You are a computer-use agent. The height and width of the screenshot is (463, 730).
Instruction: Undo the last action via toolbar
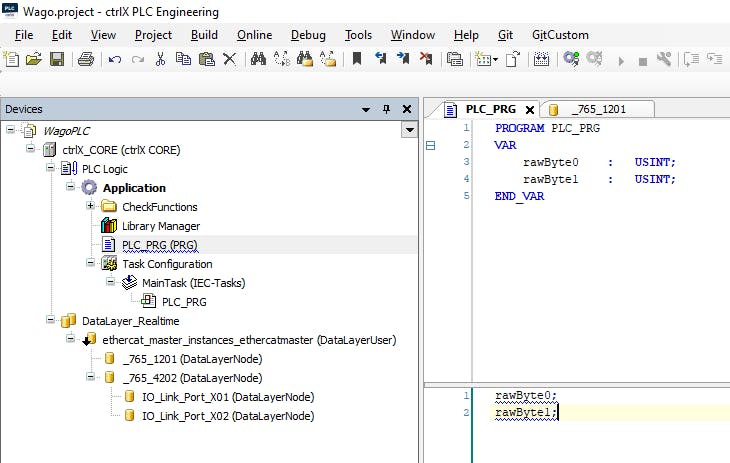[115, 59]
